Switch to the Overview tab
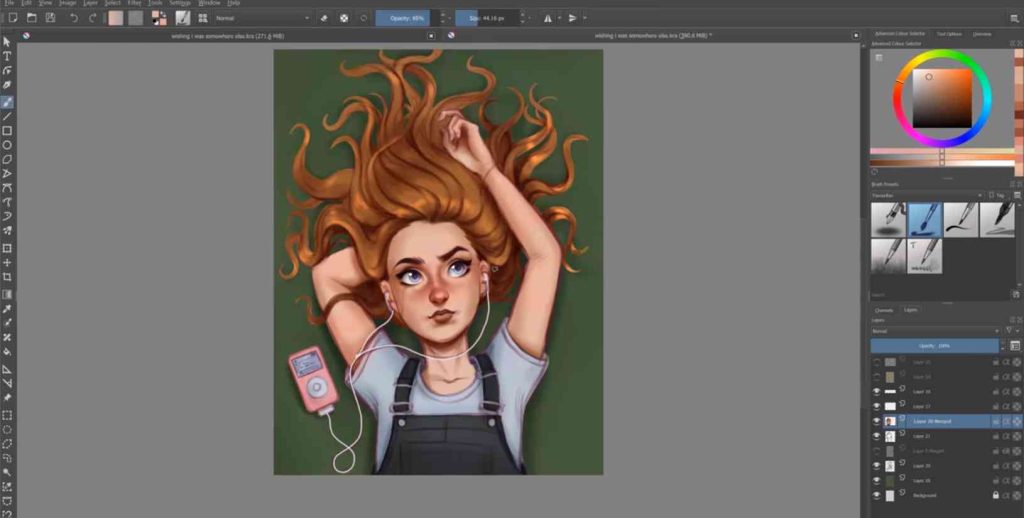The height and width of the screenshot is (518, 1024). (x=982, y=34)
